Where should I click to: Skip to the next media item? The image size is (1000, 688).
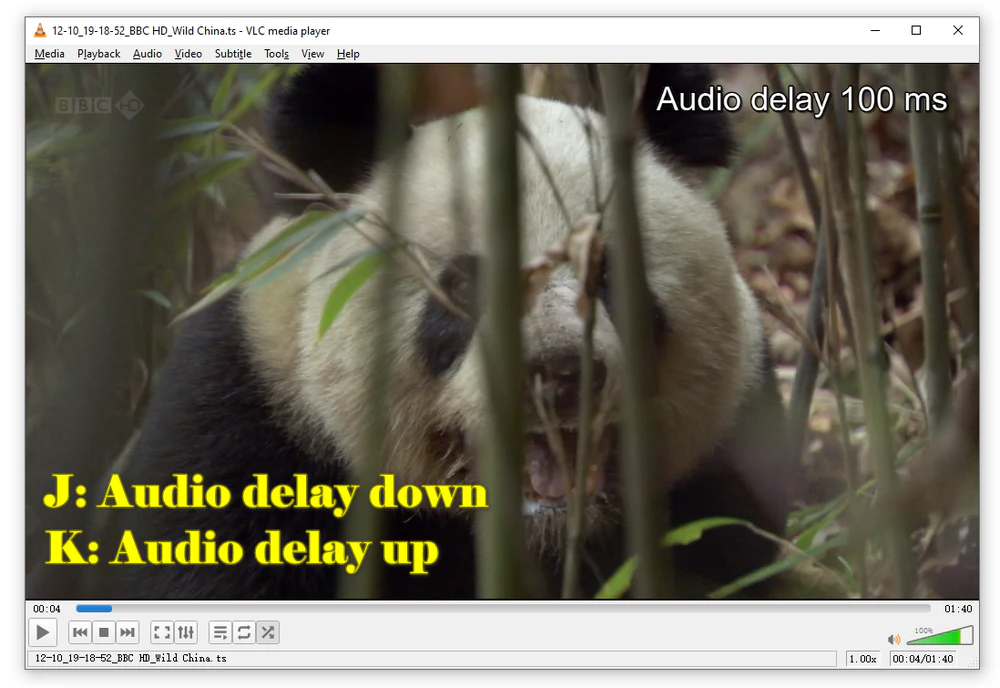point(127,631)
